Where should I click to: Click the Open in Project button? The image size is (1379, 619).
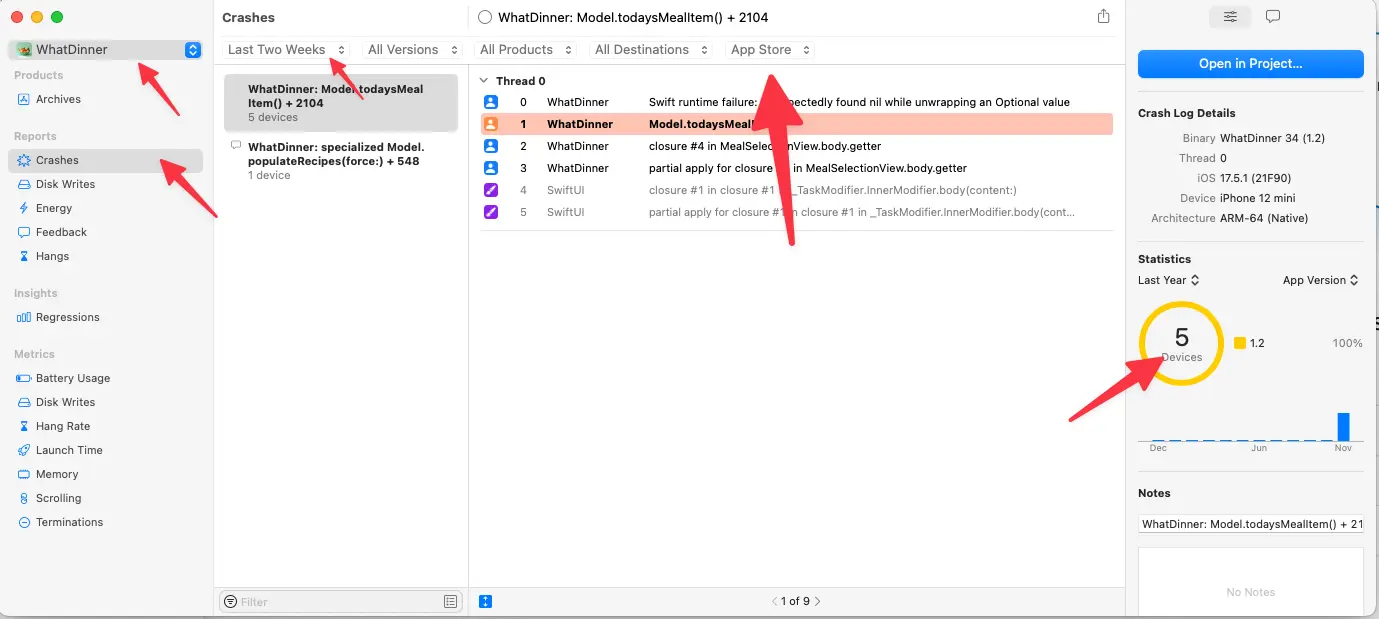coord(1250,64)
